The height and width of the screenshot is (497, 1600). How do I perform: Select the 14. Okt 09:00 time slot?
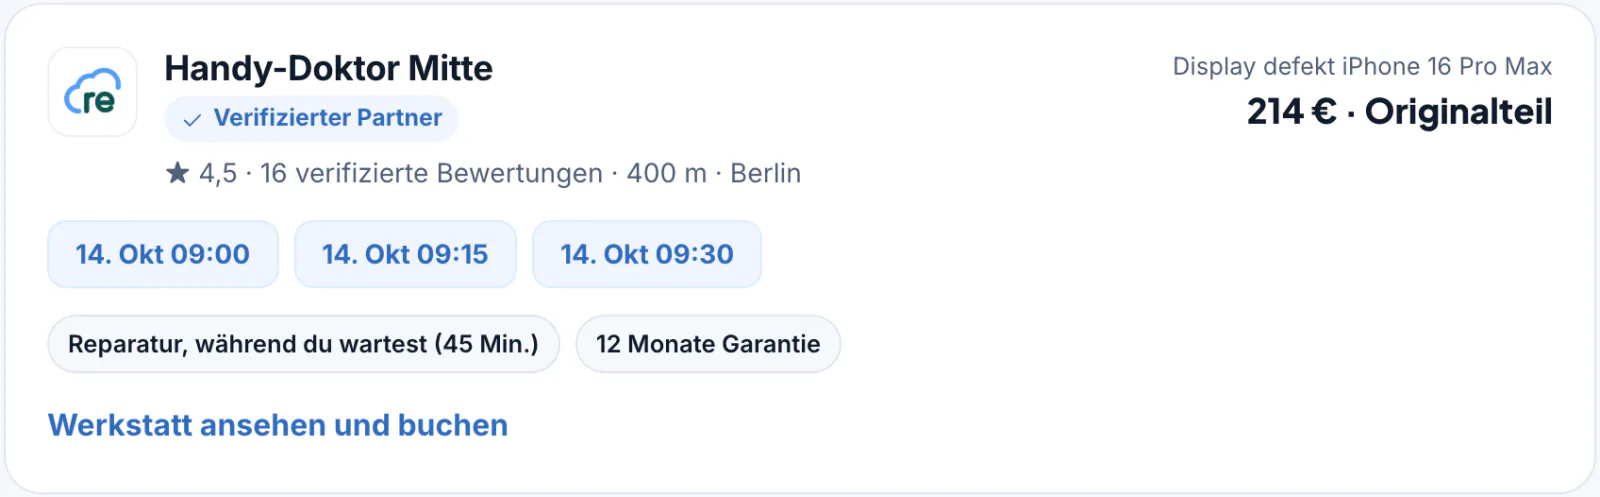[163, 254]
